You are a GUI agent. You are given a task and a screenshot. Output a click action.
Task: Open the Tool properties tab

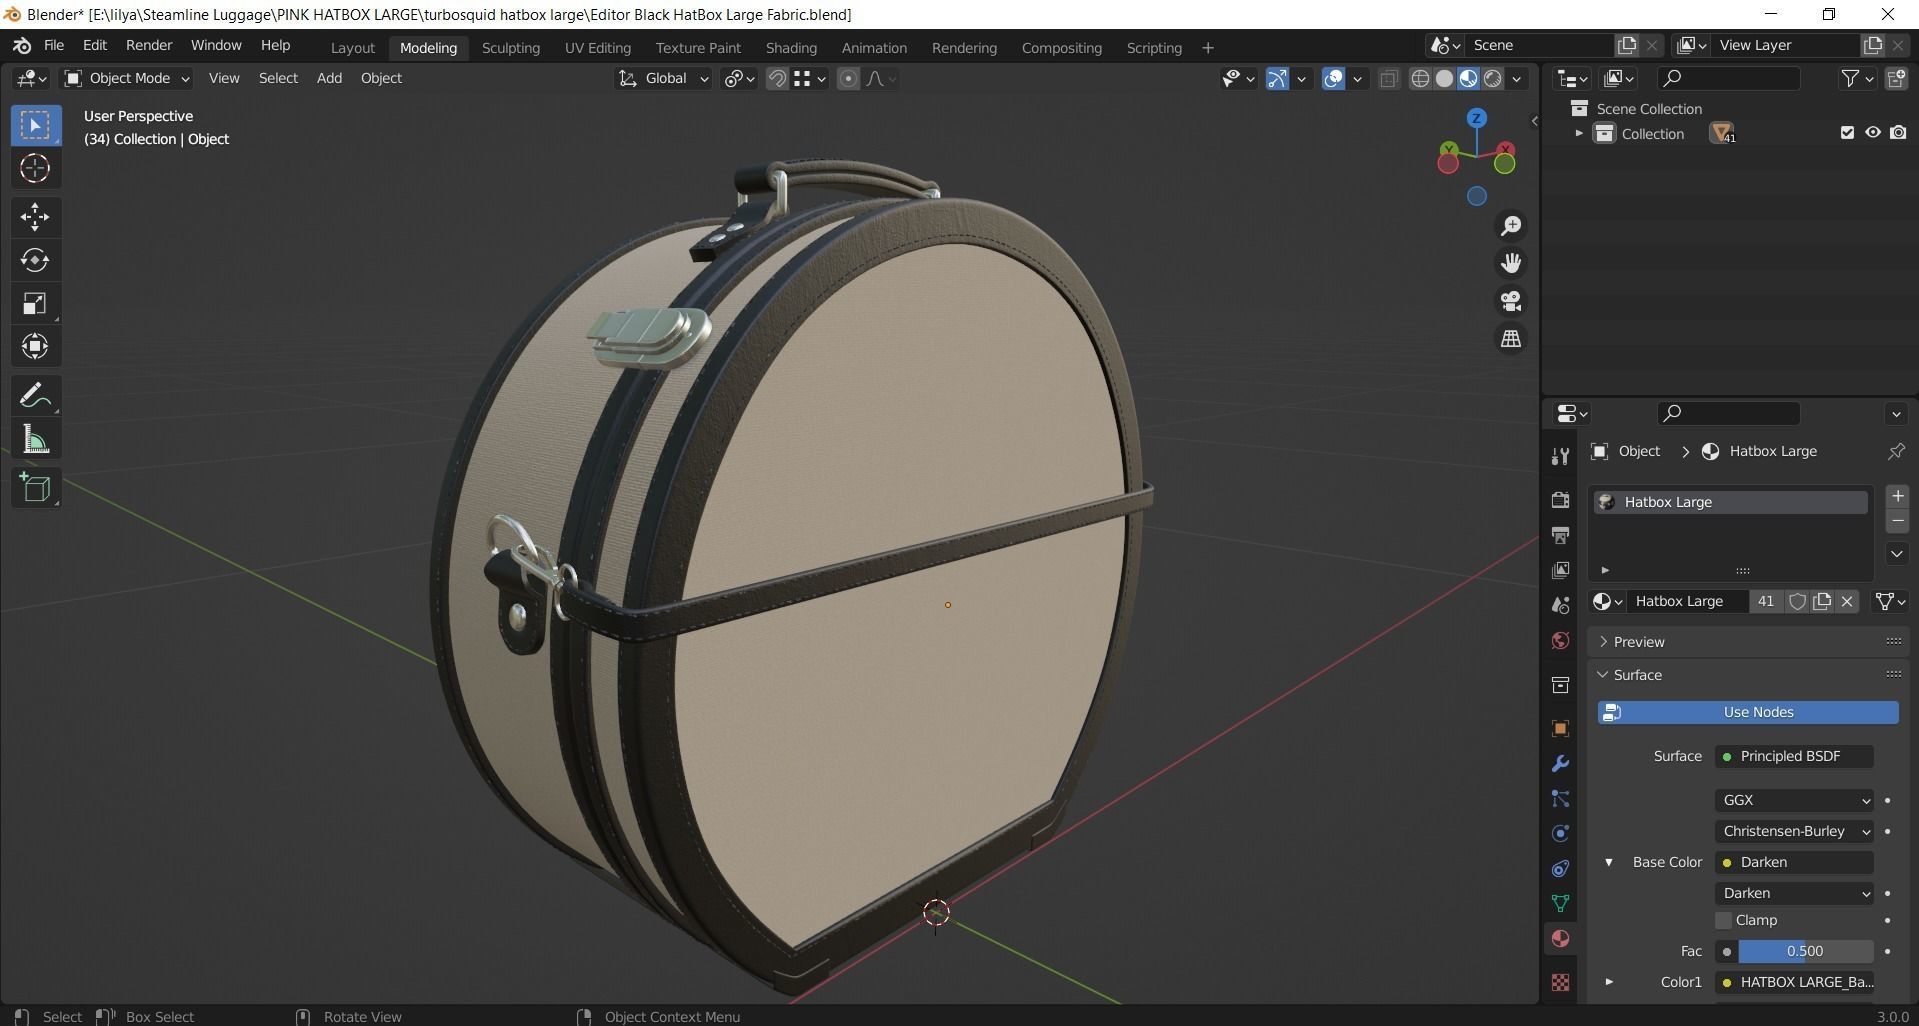(1560, 457)
